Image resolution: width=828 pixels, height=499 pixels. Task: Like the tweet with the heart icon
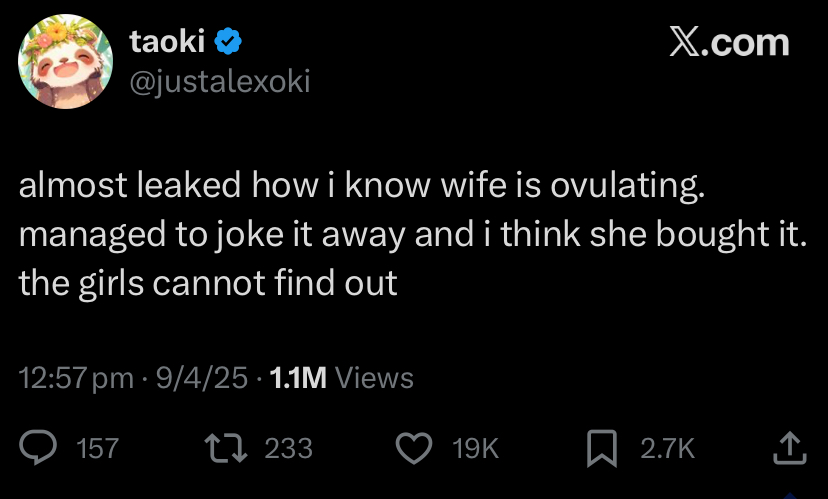click(x=414, y=448)
